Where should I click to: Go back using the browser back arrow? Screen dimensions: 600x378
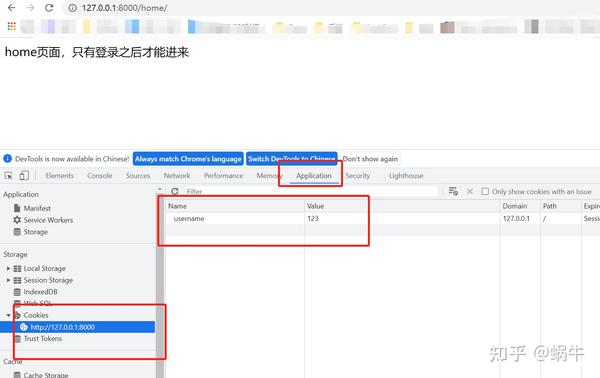click(x=12, y=8)
